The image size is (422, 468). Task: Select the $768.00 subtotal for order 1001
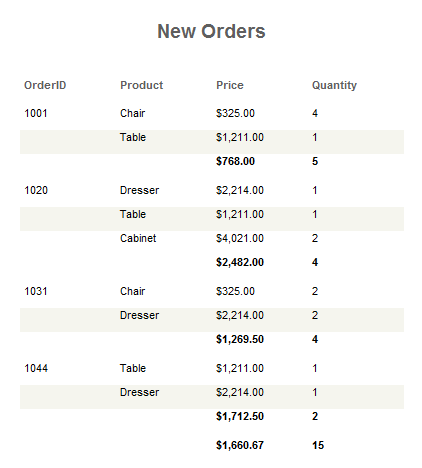(x=235, y=161)
